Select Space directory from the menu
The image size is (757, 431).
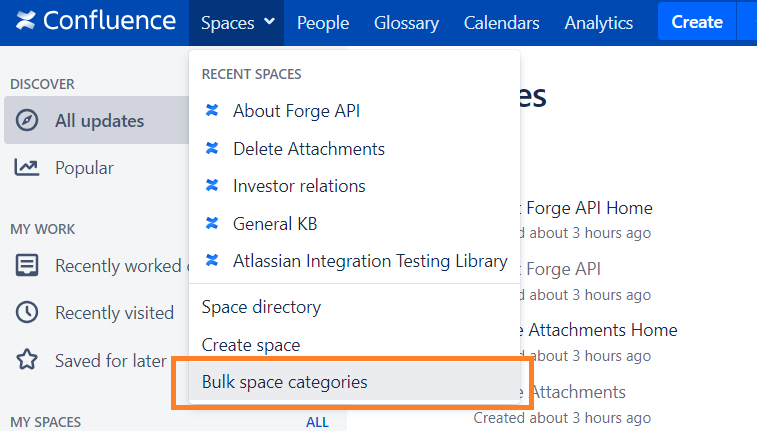[261, 307]
